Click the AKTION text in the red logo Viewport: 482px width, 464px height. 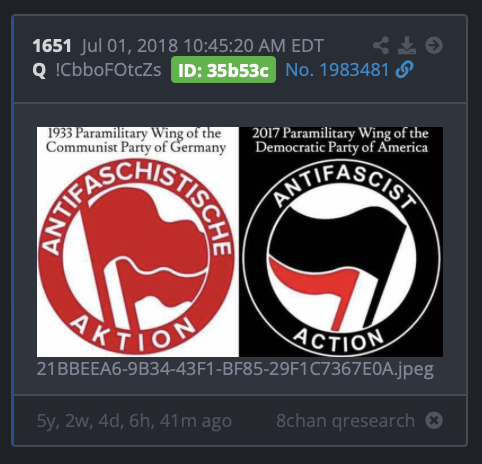tap(133, 334)
